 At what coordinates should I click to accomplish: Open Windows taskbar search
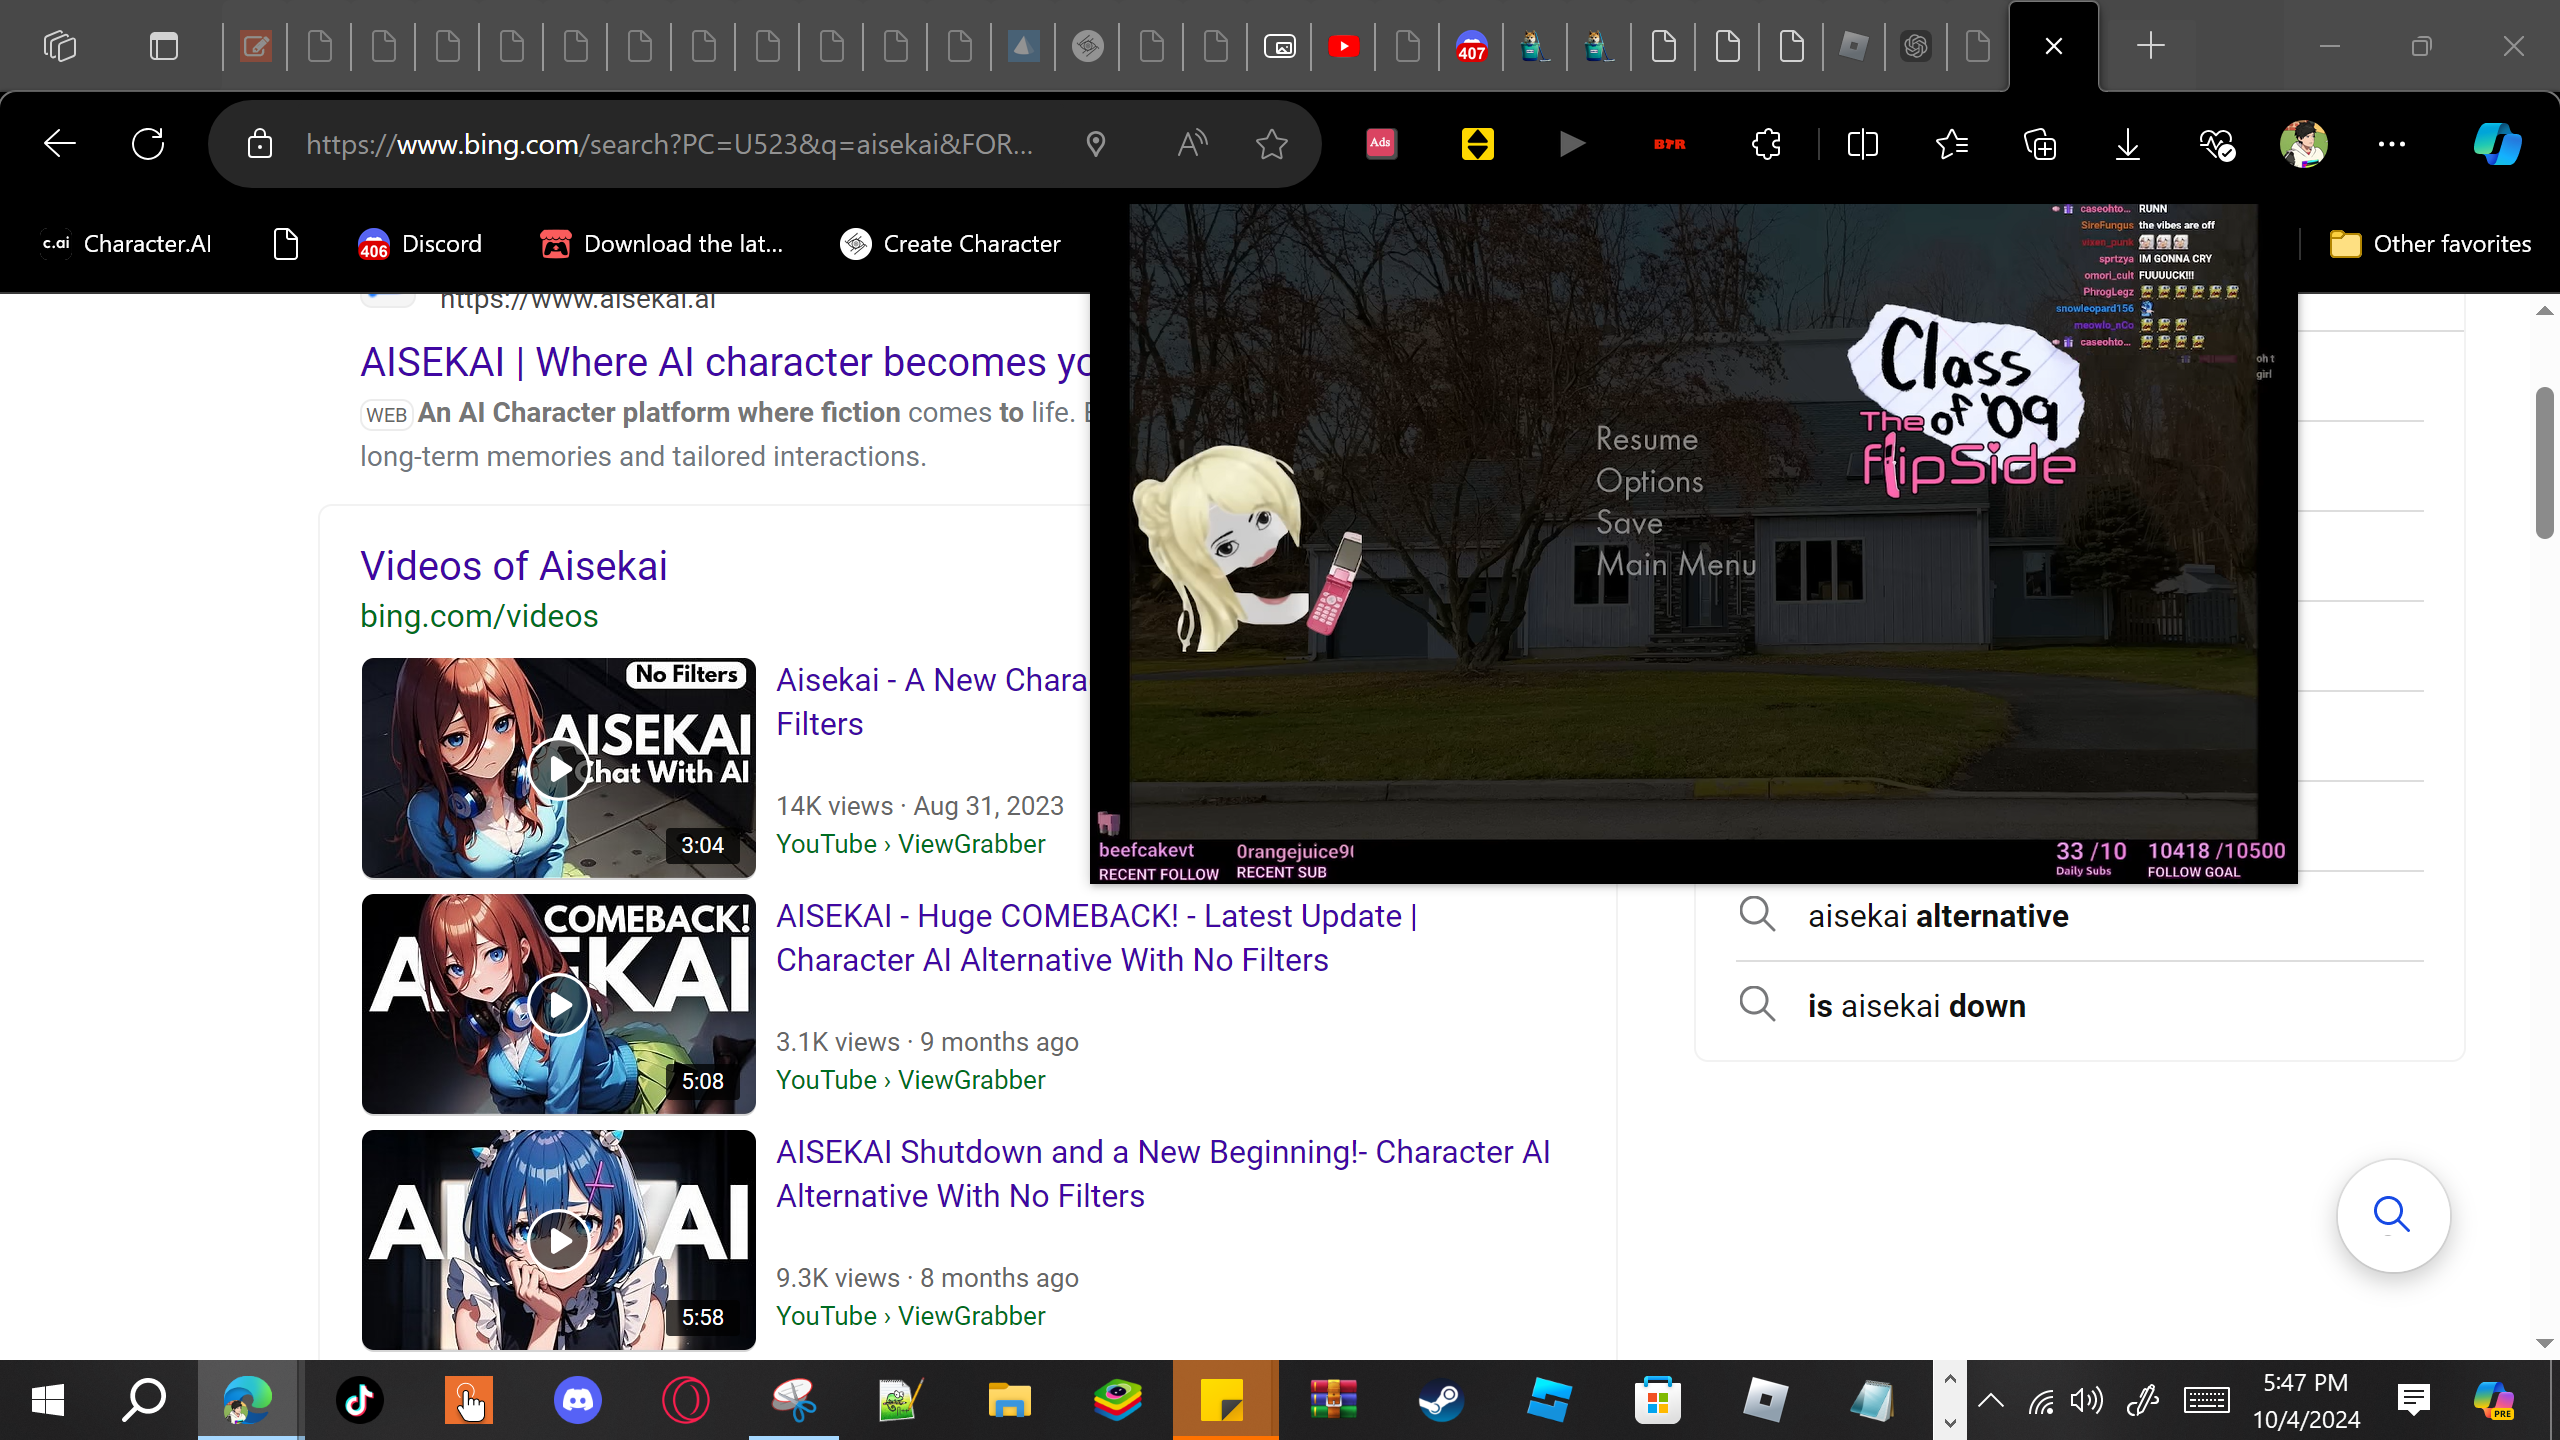pos(144,1400)
